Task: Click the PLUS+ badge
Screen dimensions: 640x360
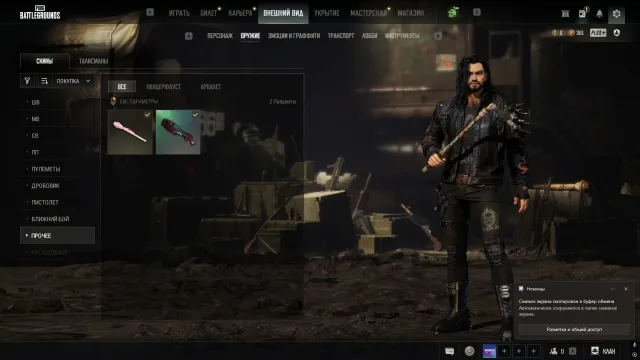Action: pos(598,33)
